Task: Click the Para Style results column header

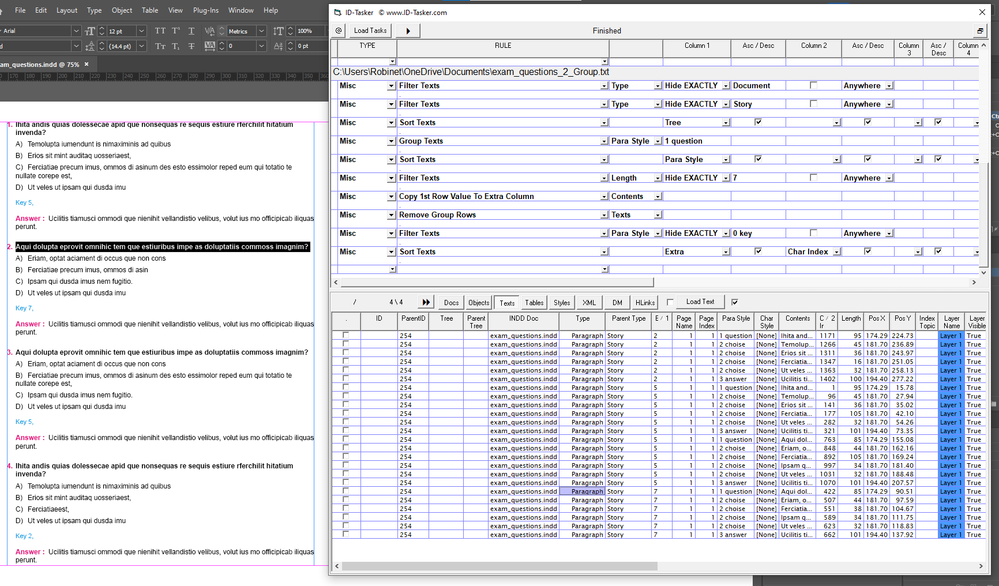Action: (x=736, y=321)
